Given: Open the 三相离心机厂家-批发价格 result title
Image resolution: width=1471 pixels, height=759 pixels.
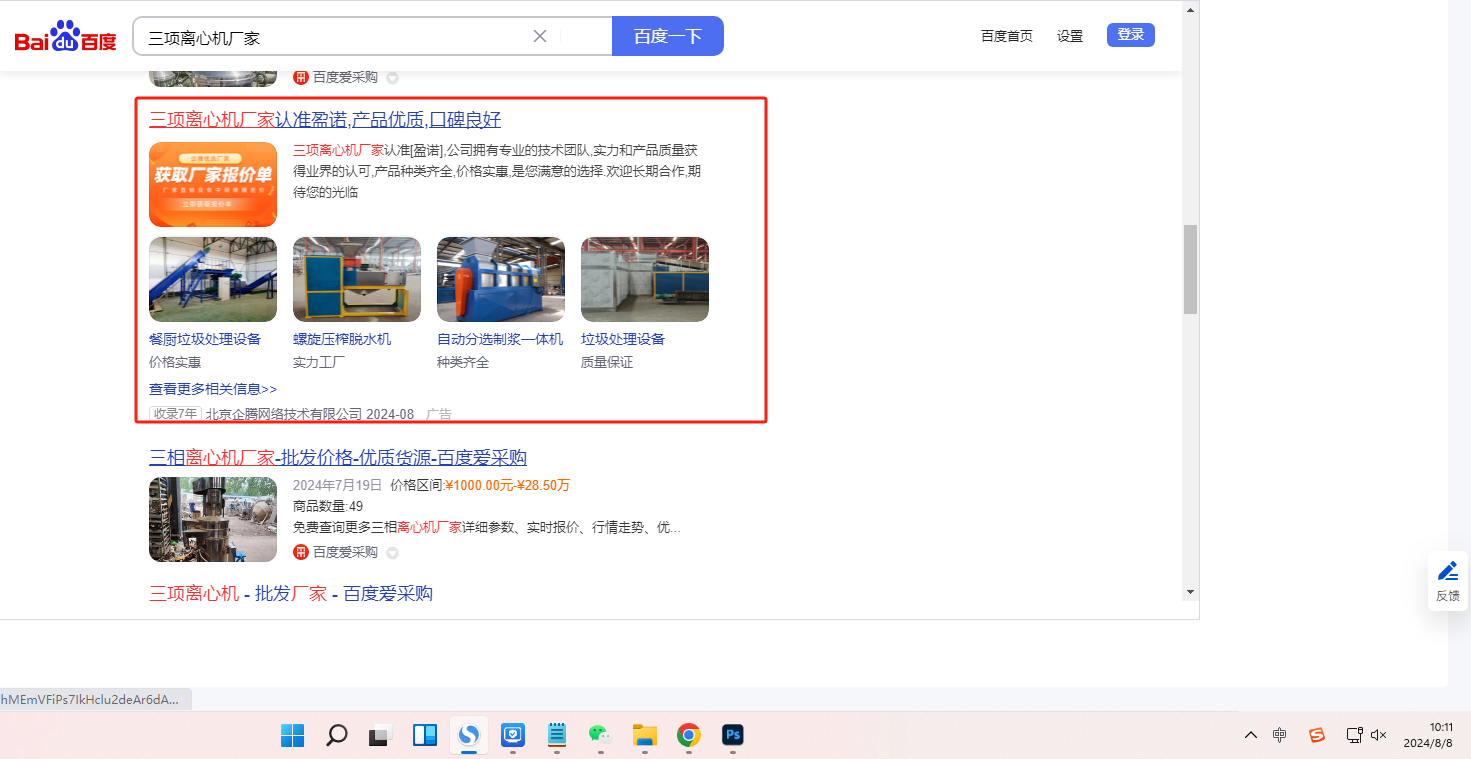Looking at the screenshot, I should pyautogui.click(x=338, y=458).
